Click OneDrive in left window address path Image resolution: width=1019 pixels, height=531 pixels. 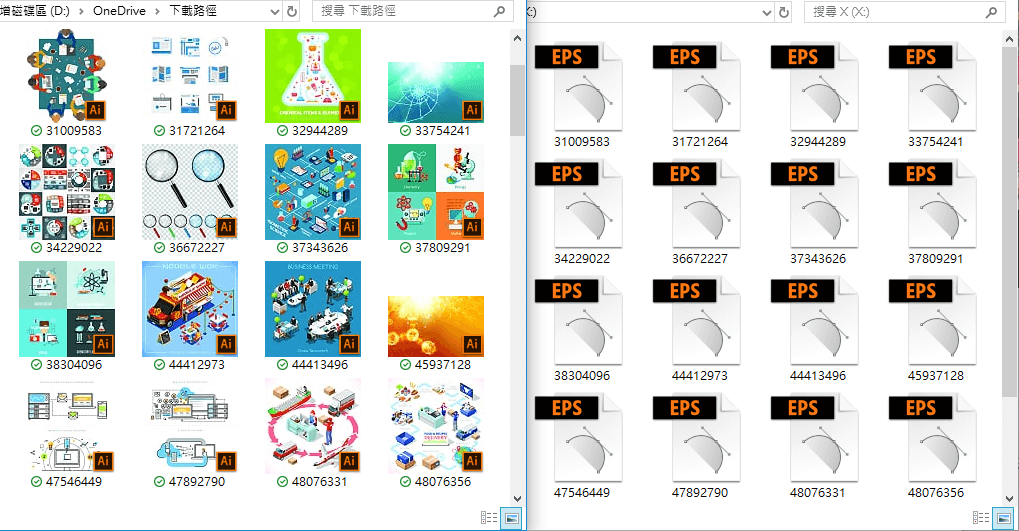click(x=119, y=11)
